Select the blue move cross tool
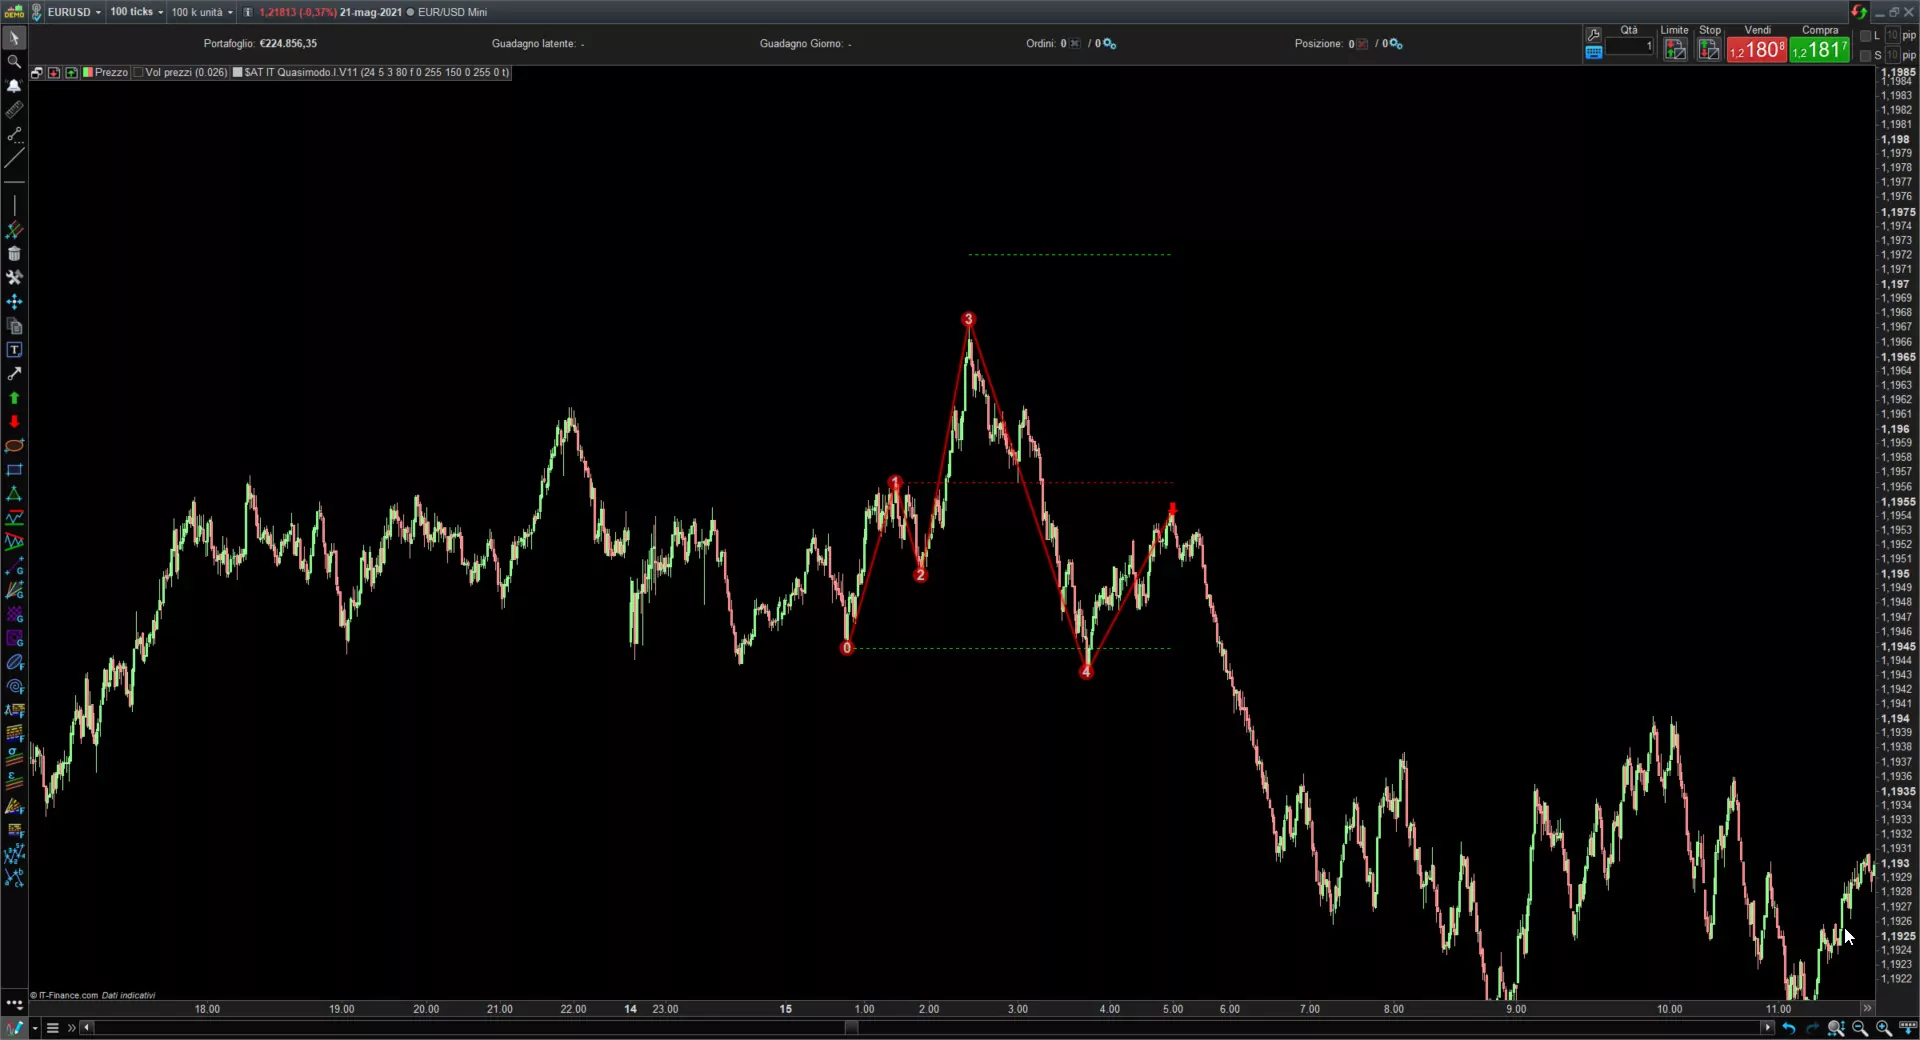Viewport: 1920px width, 1040px height. coord(14,302)
